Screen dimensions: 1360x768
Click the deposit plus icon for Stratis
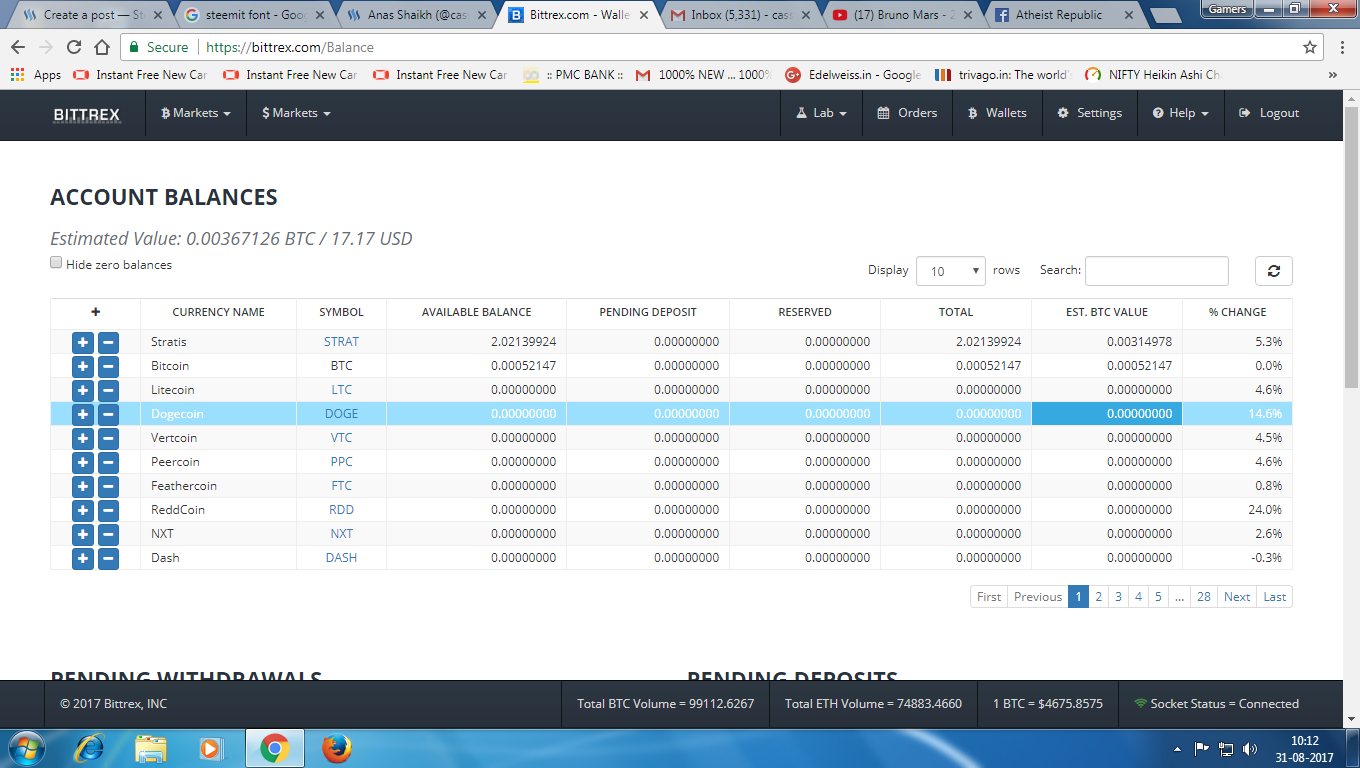click(83, 342)
